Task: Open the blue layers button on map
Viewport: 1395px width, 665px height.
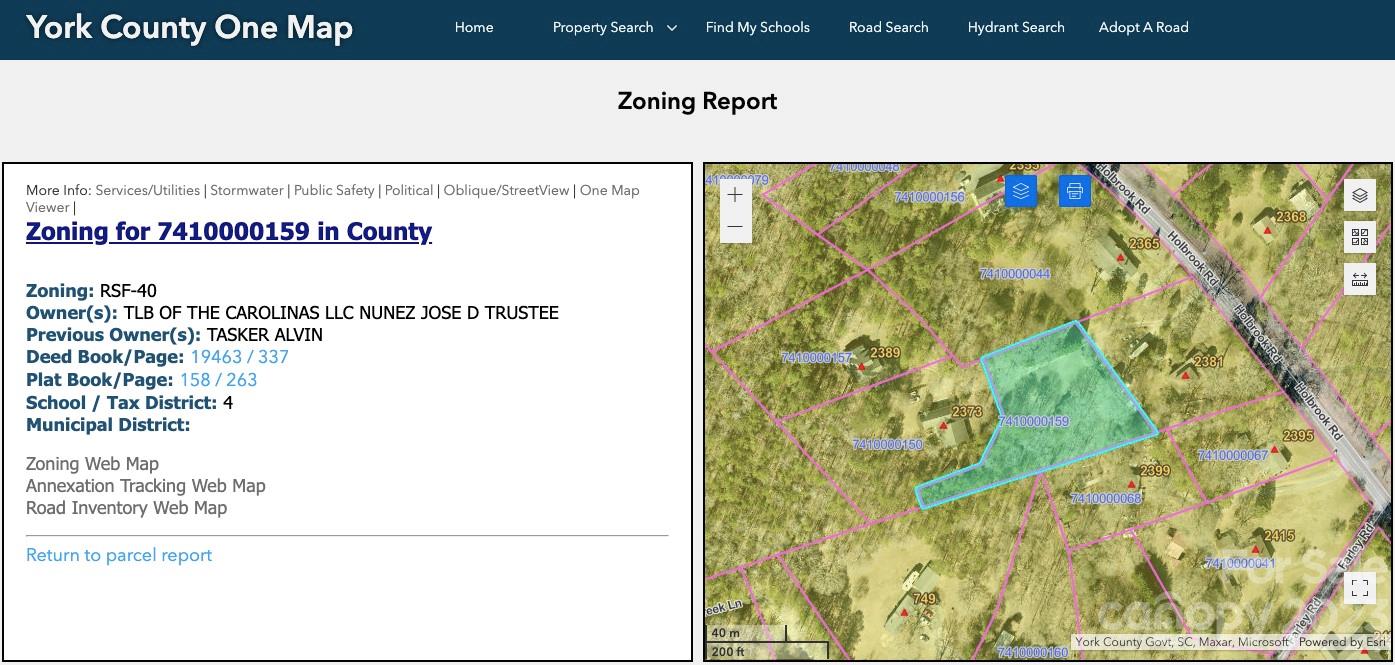Action: [x=1020, y=190]
